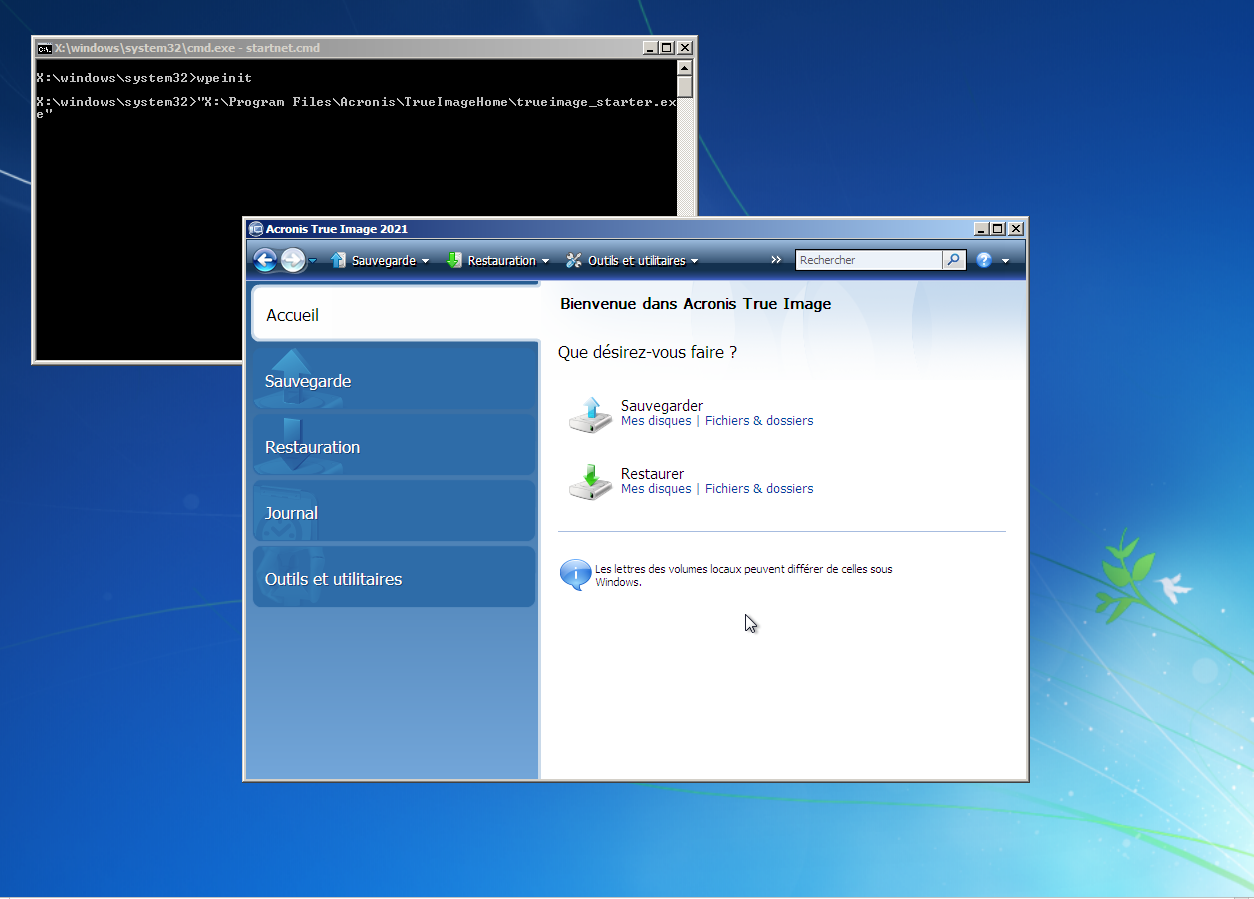The width and height of the screenshot is (1254, 899).
Task: Open Fichiers & dossiers under Sauvegarder
Action: pyautogui.click(x=759, y=421)
